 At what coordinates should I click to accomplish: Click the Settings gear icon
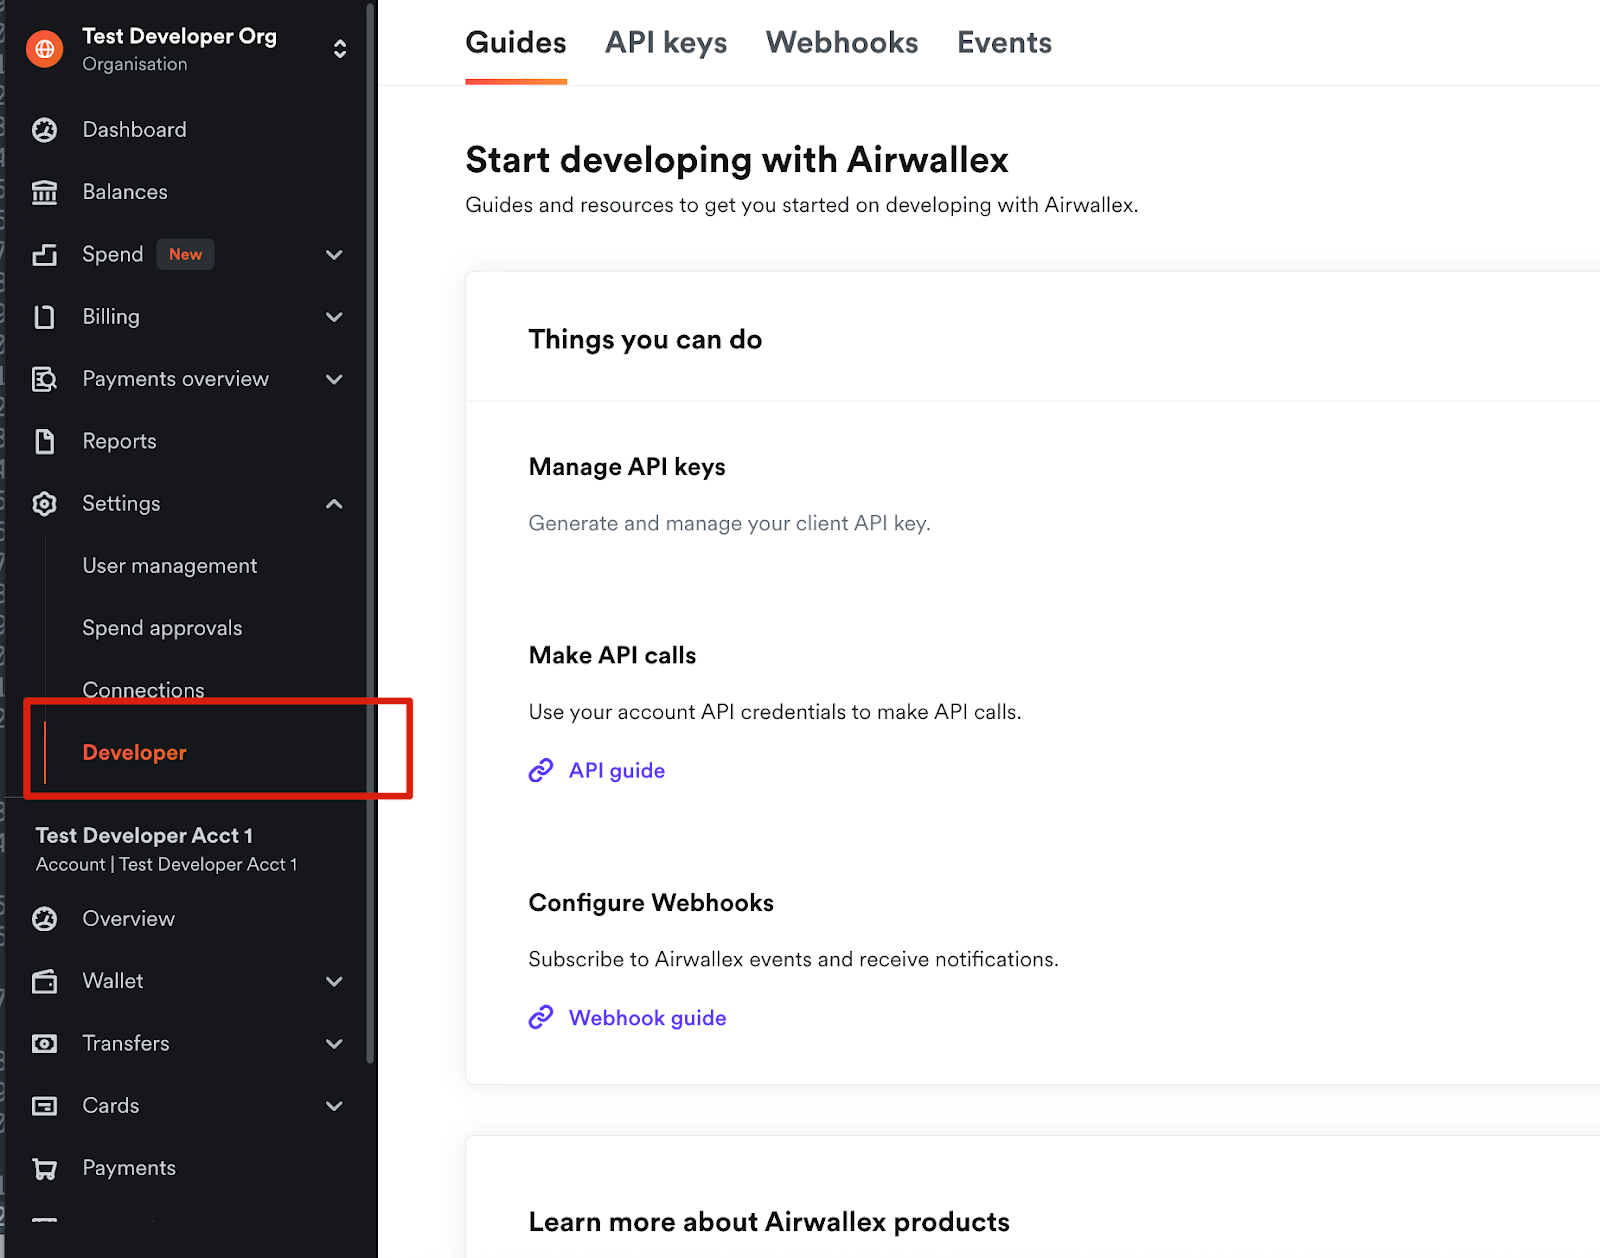coord(44,504)
